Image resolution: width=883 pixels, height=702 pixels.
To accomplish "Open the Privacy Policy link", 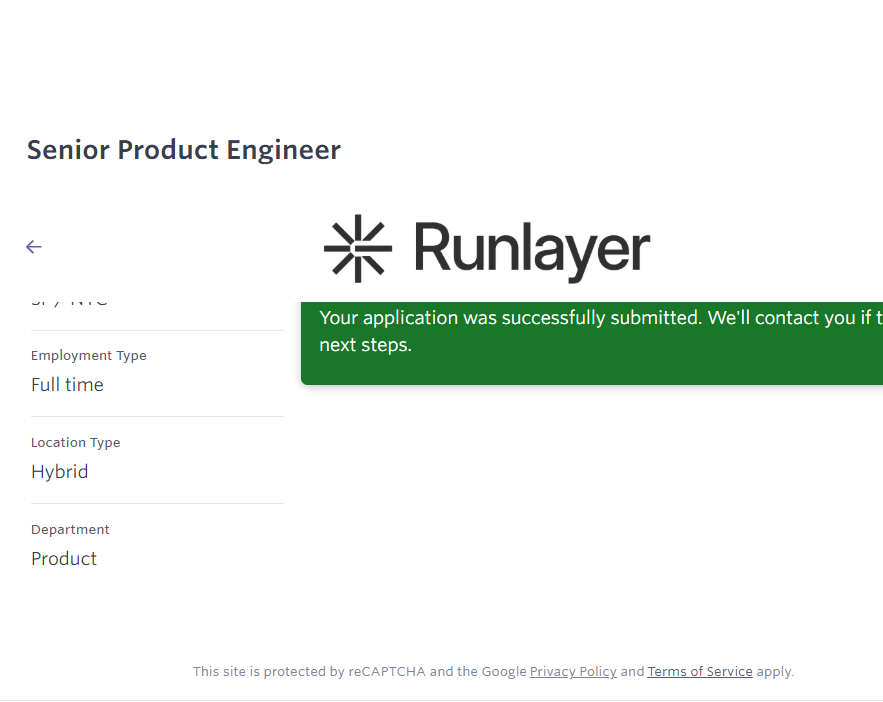I will click(573, 672).
